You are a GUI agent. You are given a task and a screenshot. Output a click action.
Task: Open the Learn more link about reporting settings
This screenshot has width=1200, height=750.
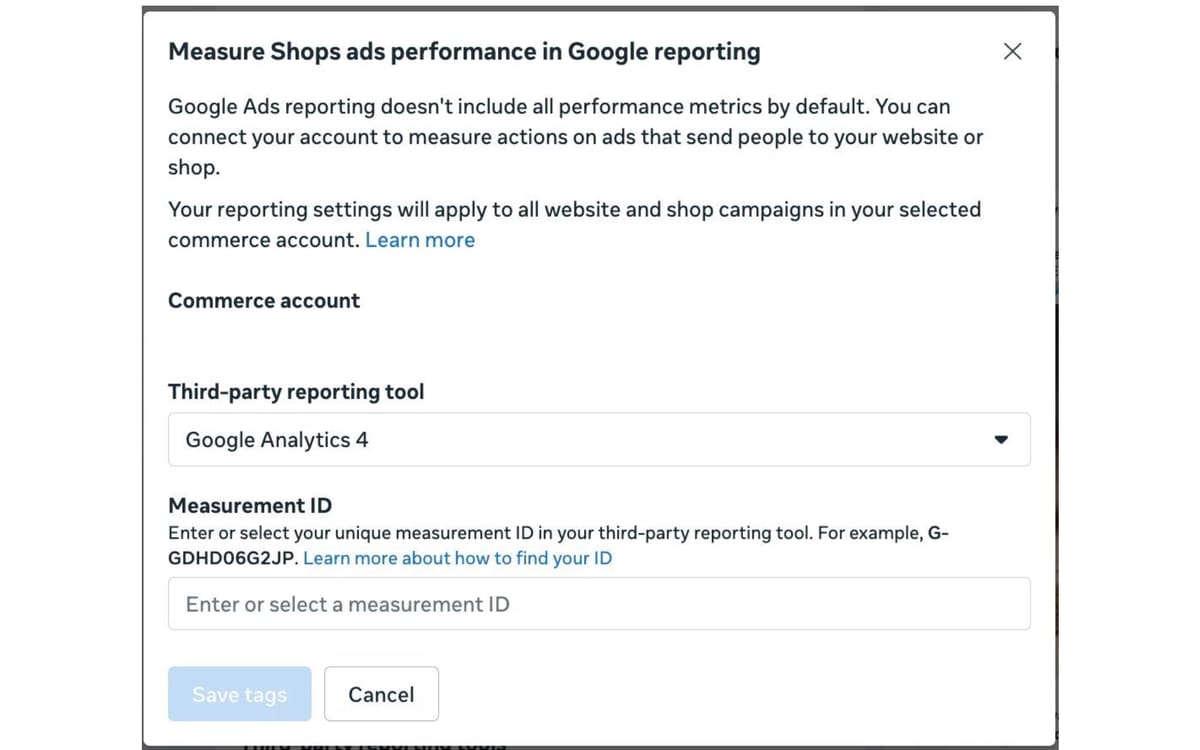click(x=419, y=239)
